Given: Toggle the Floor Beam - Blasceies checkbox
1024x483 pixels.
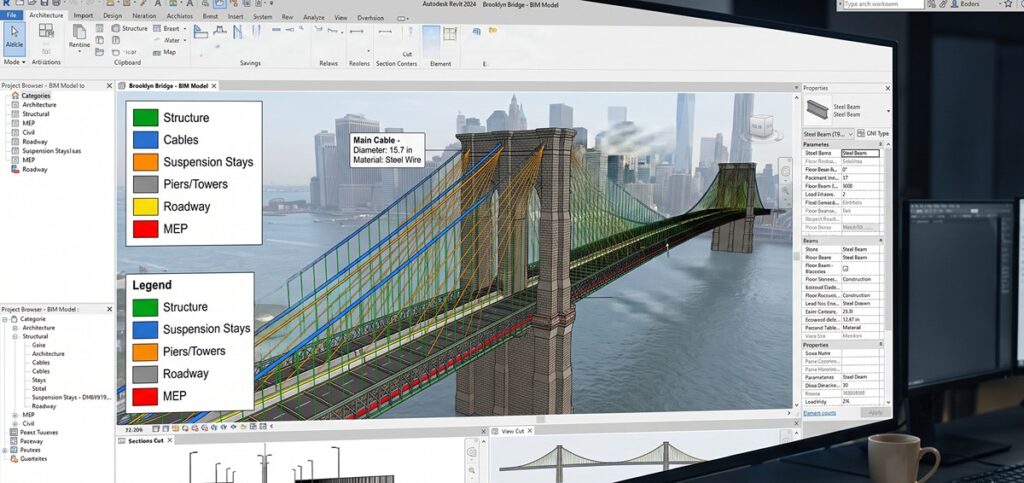Looking at the screenshot, I should point(845,268).
